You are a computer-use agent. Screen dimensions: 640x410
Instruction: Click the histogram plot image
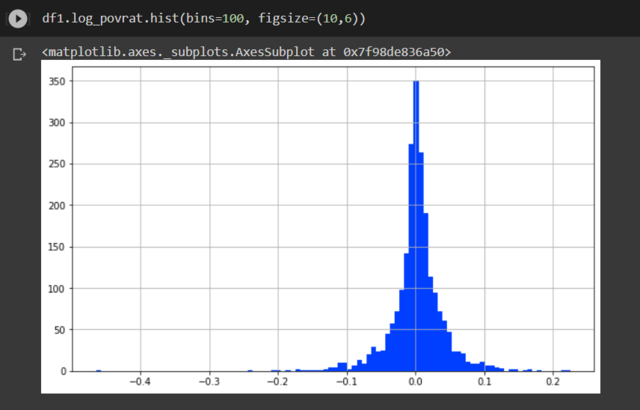coord(320,227)
